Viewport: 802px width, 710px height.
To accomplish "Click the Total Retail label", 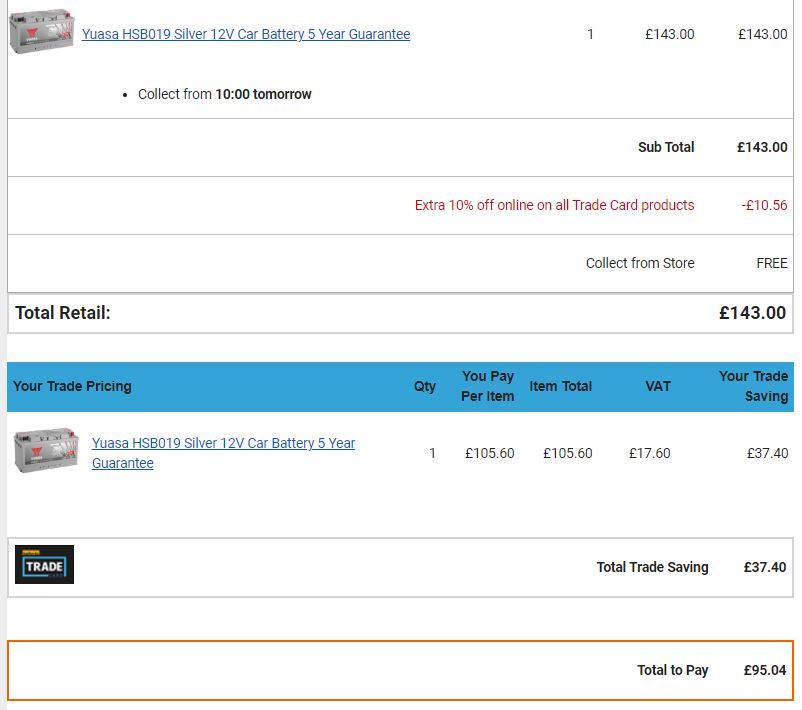I will pos(63,313).
